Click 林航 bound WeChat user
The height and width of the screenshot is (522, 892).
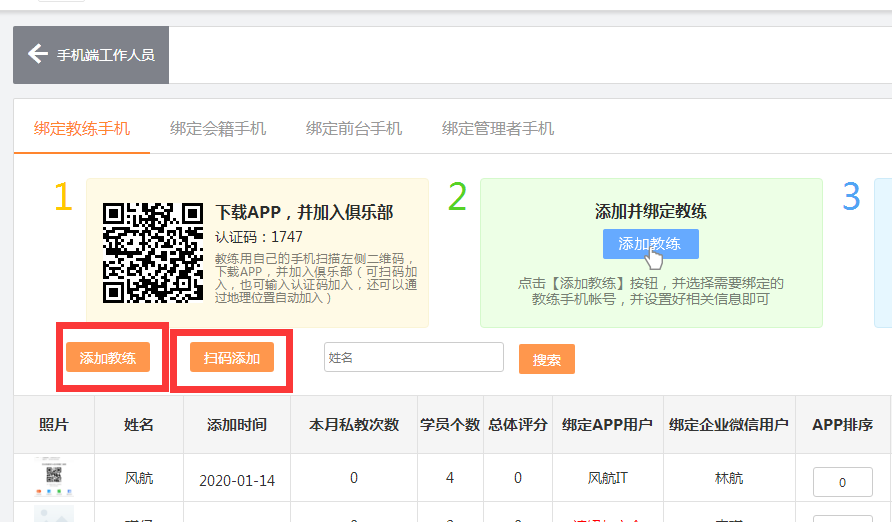click(729, 479)
